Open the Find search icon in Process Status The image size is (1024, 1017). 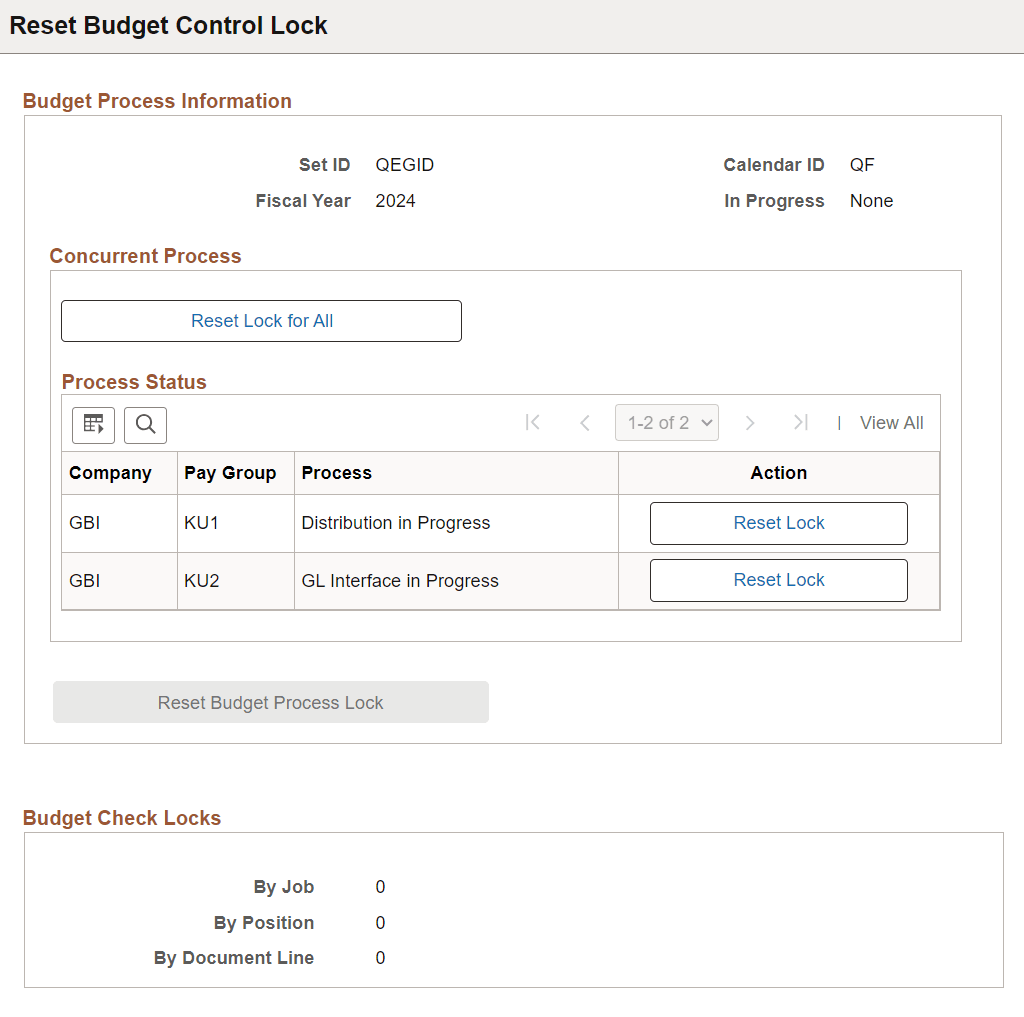click(145, 425)
